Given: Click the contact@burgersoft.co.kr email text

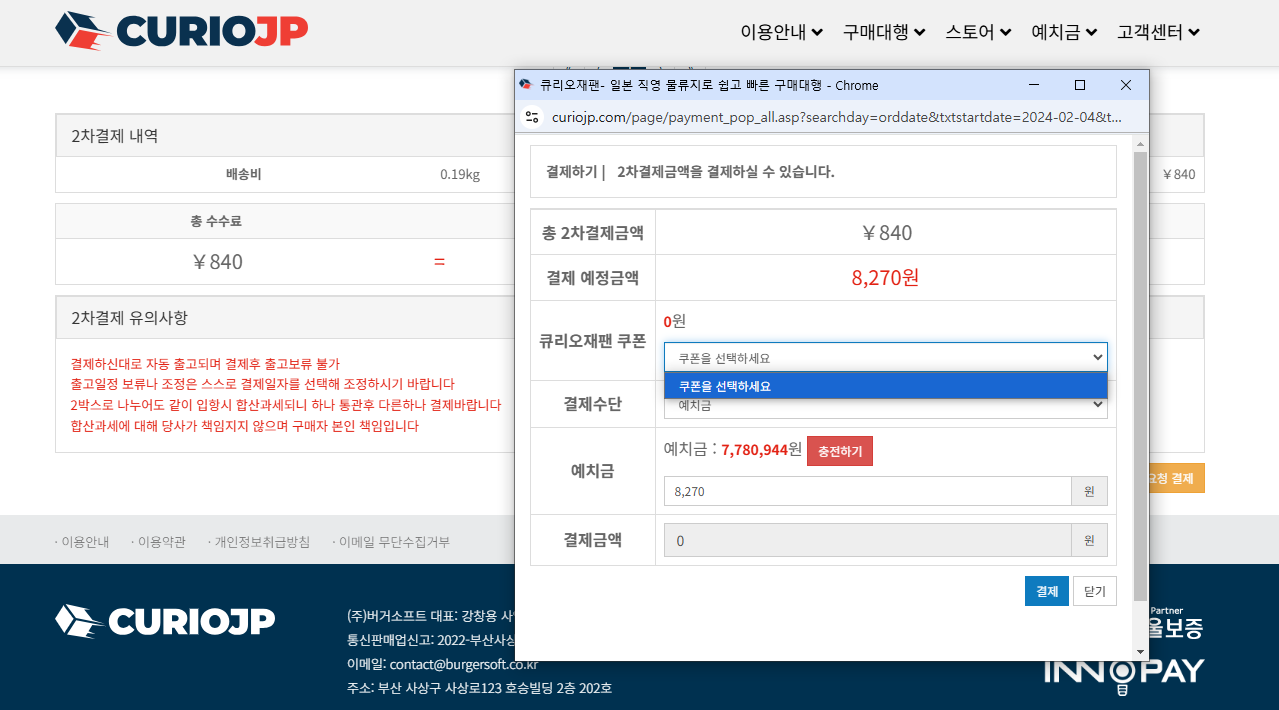Looking at the screenshot, I should (464, 664).
